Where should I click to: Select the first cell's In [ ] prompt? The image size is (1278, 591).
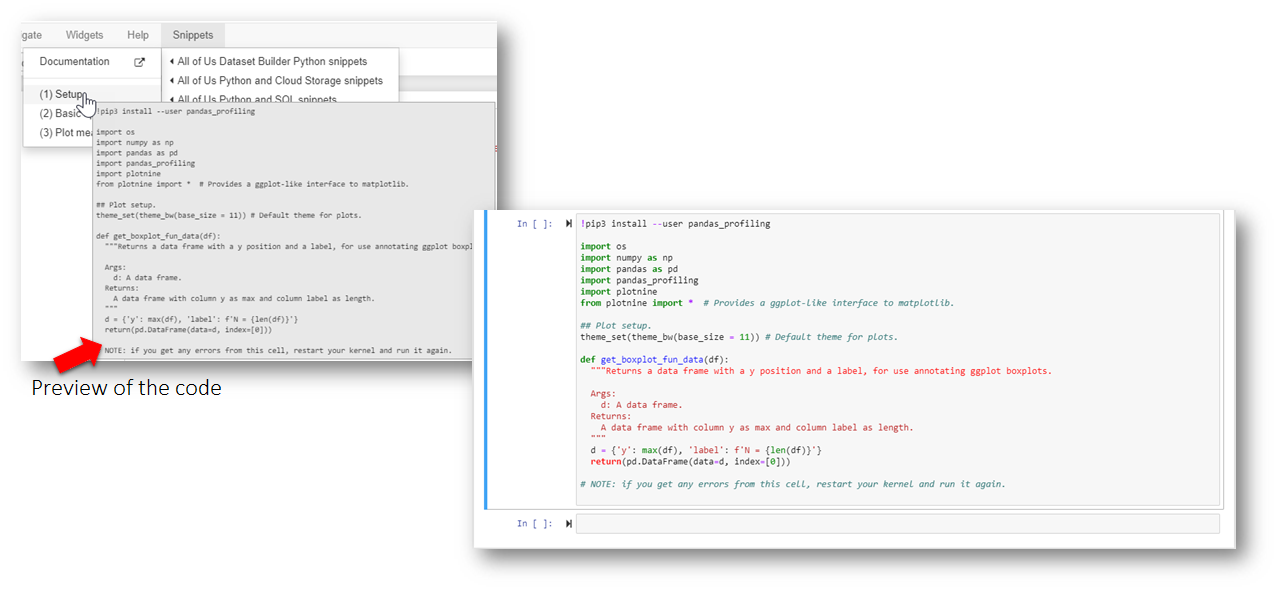[534, 224]
